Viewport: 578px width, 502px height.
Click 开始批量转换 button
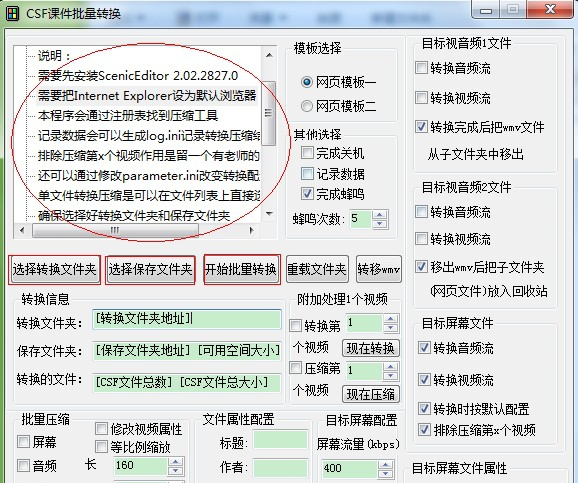point(242,269)
